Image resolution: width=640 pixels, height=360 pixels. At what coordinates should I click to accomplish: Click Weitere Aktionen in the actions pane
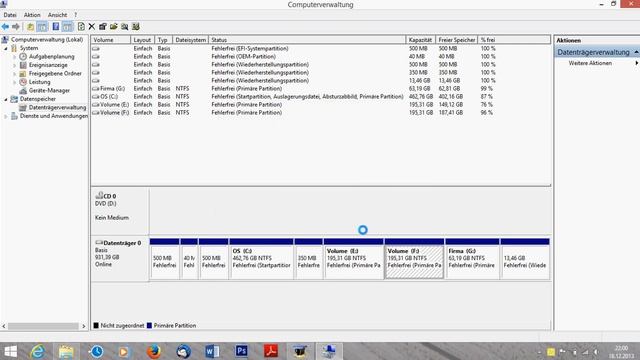coord(590,63)
